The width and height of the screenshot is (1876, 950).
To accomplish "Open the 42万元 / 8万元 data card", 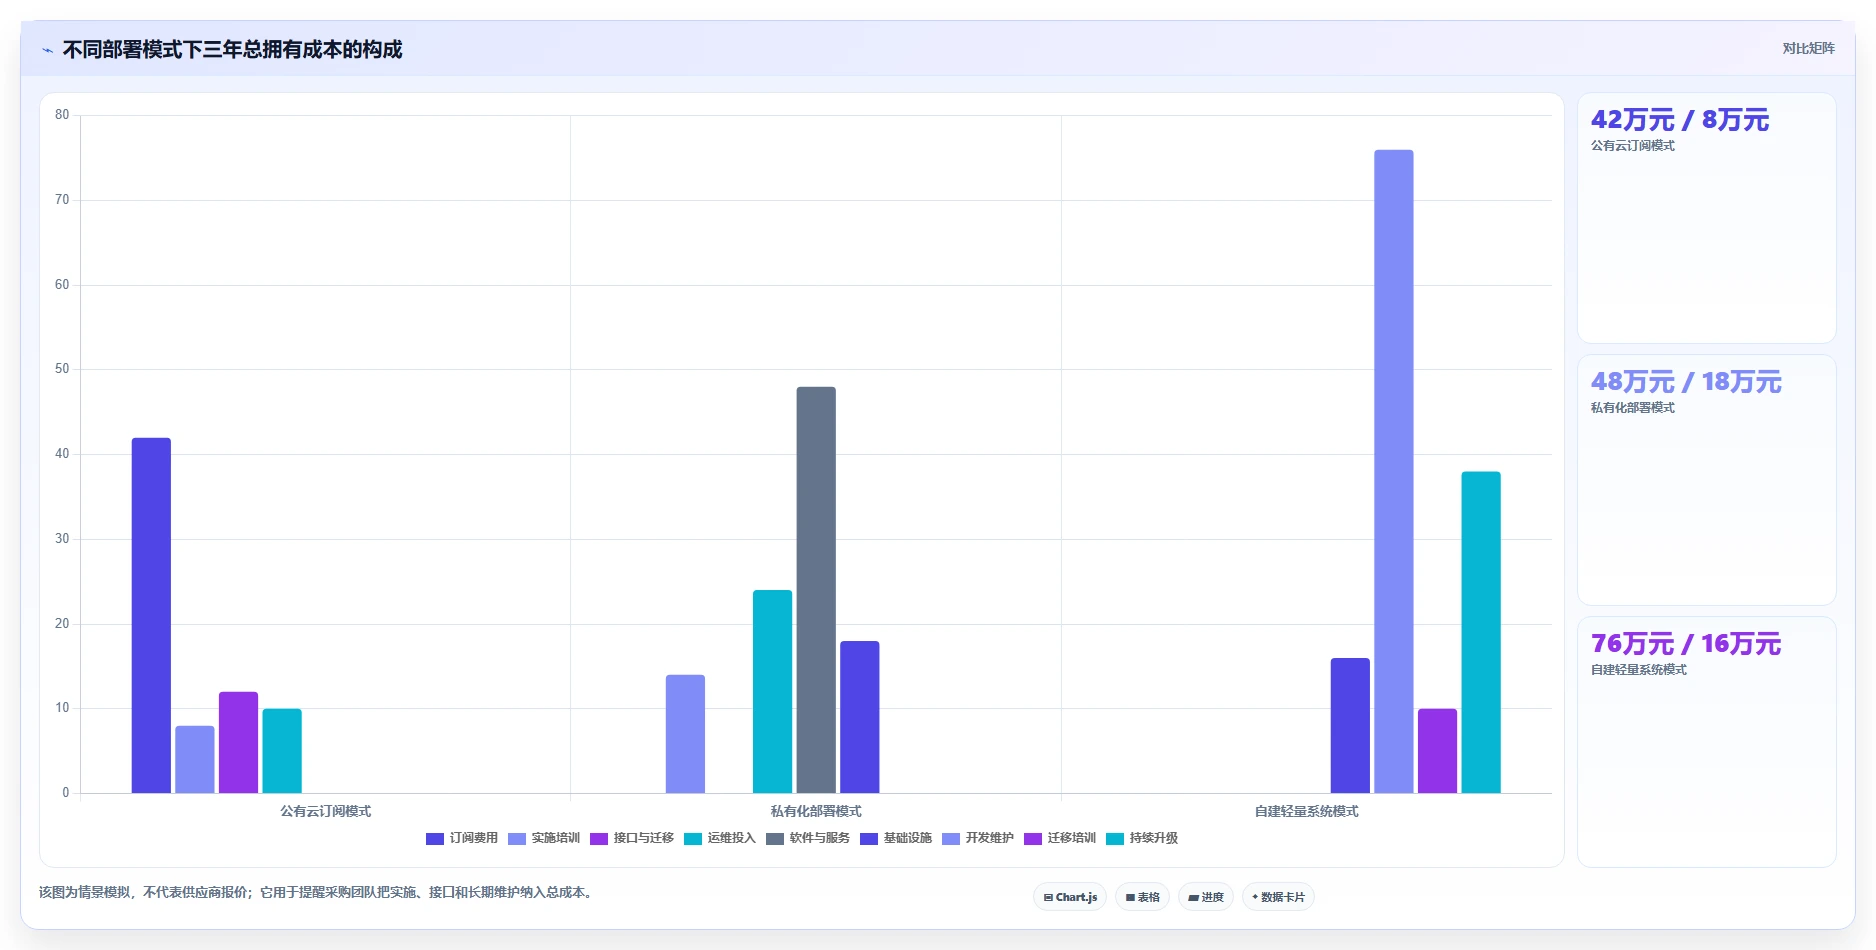I will [1707, 218].
